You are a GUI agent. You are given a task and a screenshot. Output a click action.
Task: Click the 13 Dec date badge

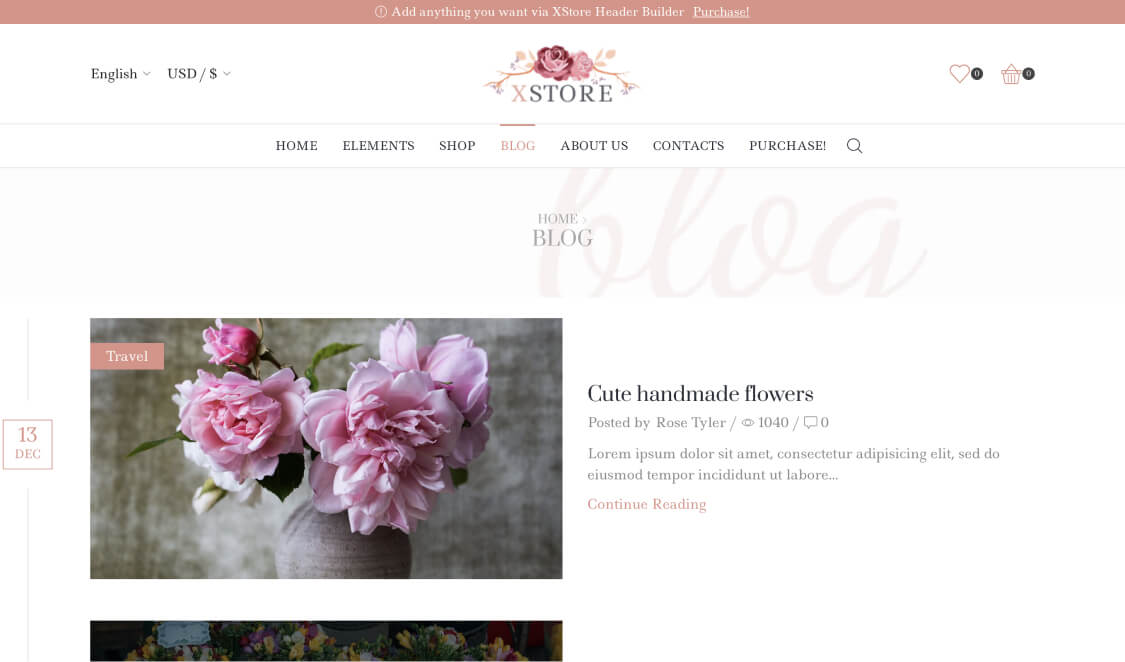point(28,445)
